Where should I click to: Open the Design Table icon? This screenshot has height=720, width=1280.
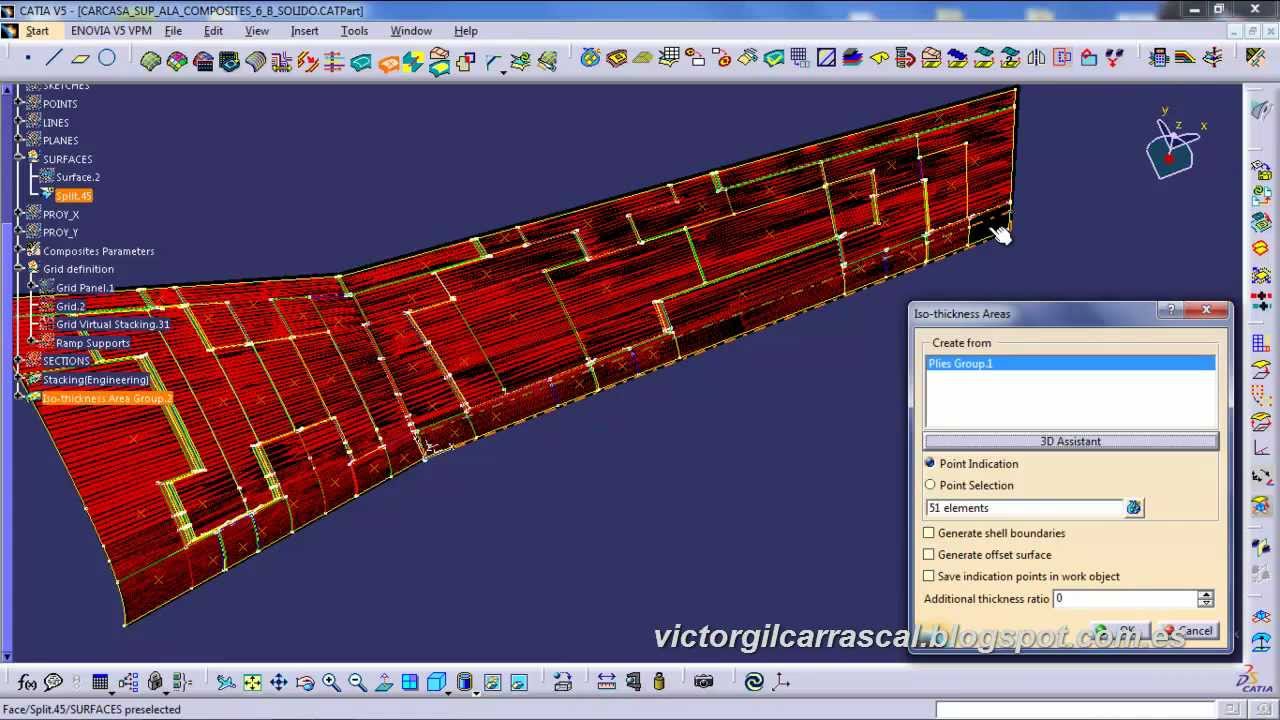point(100,682)
